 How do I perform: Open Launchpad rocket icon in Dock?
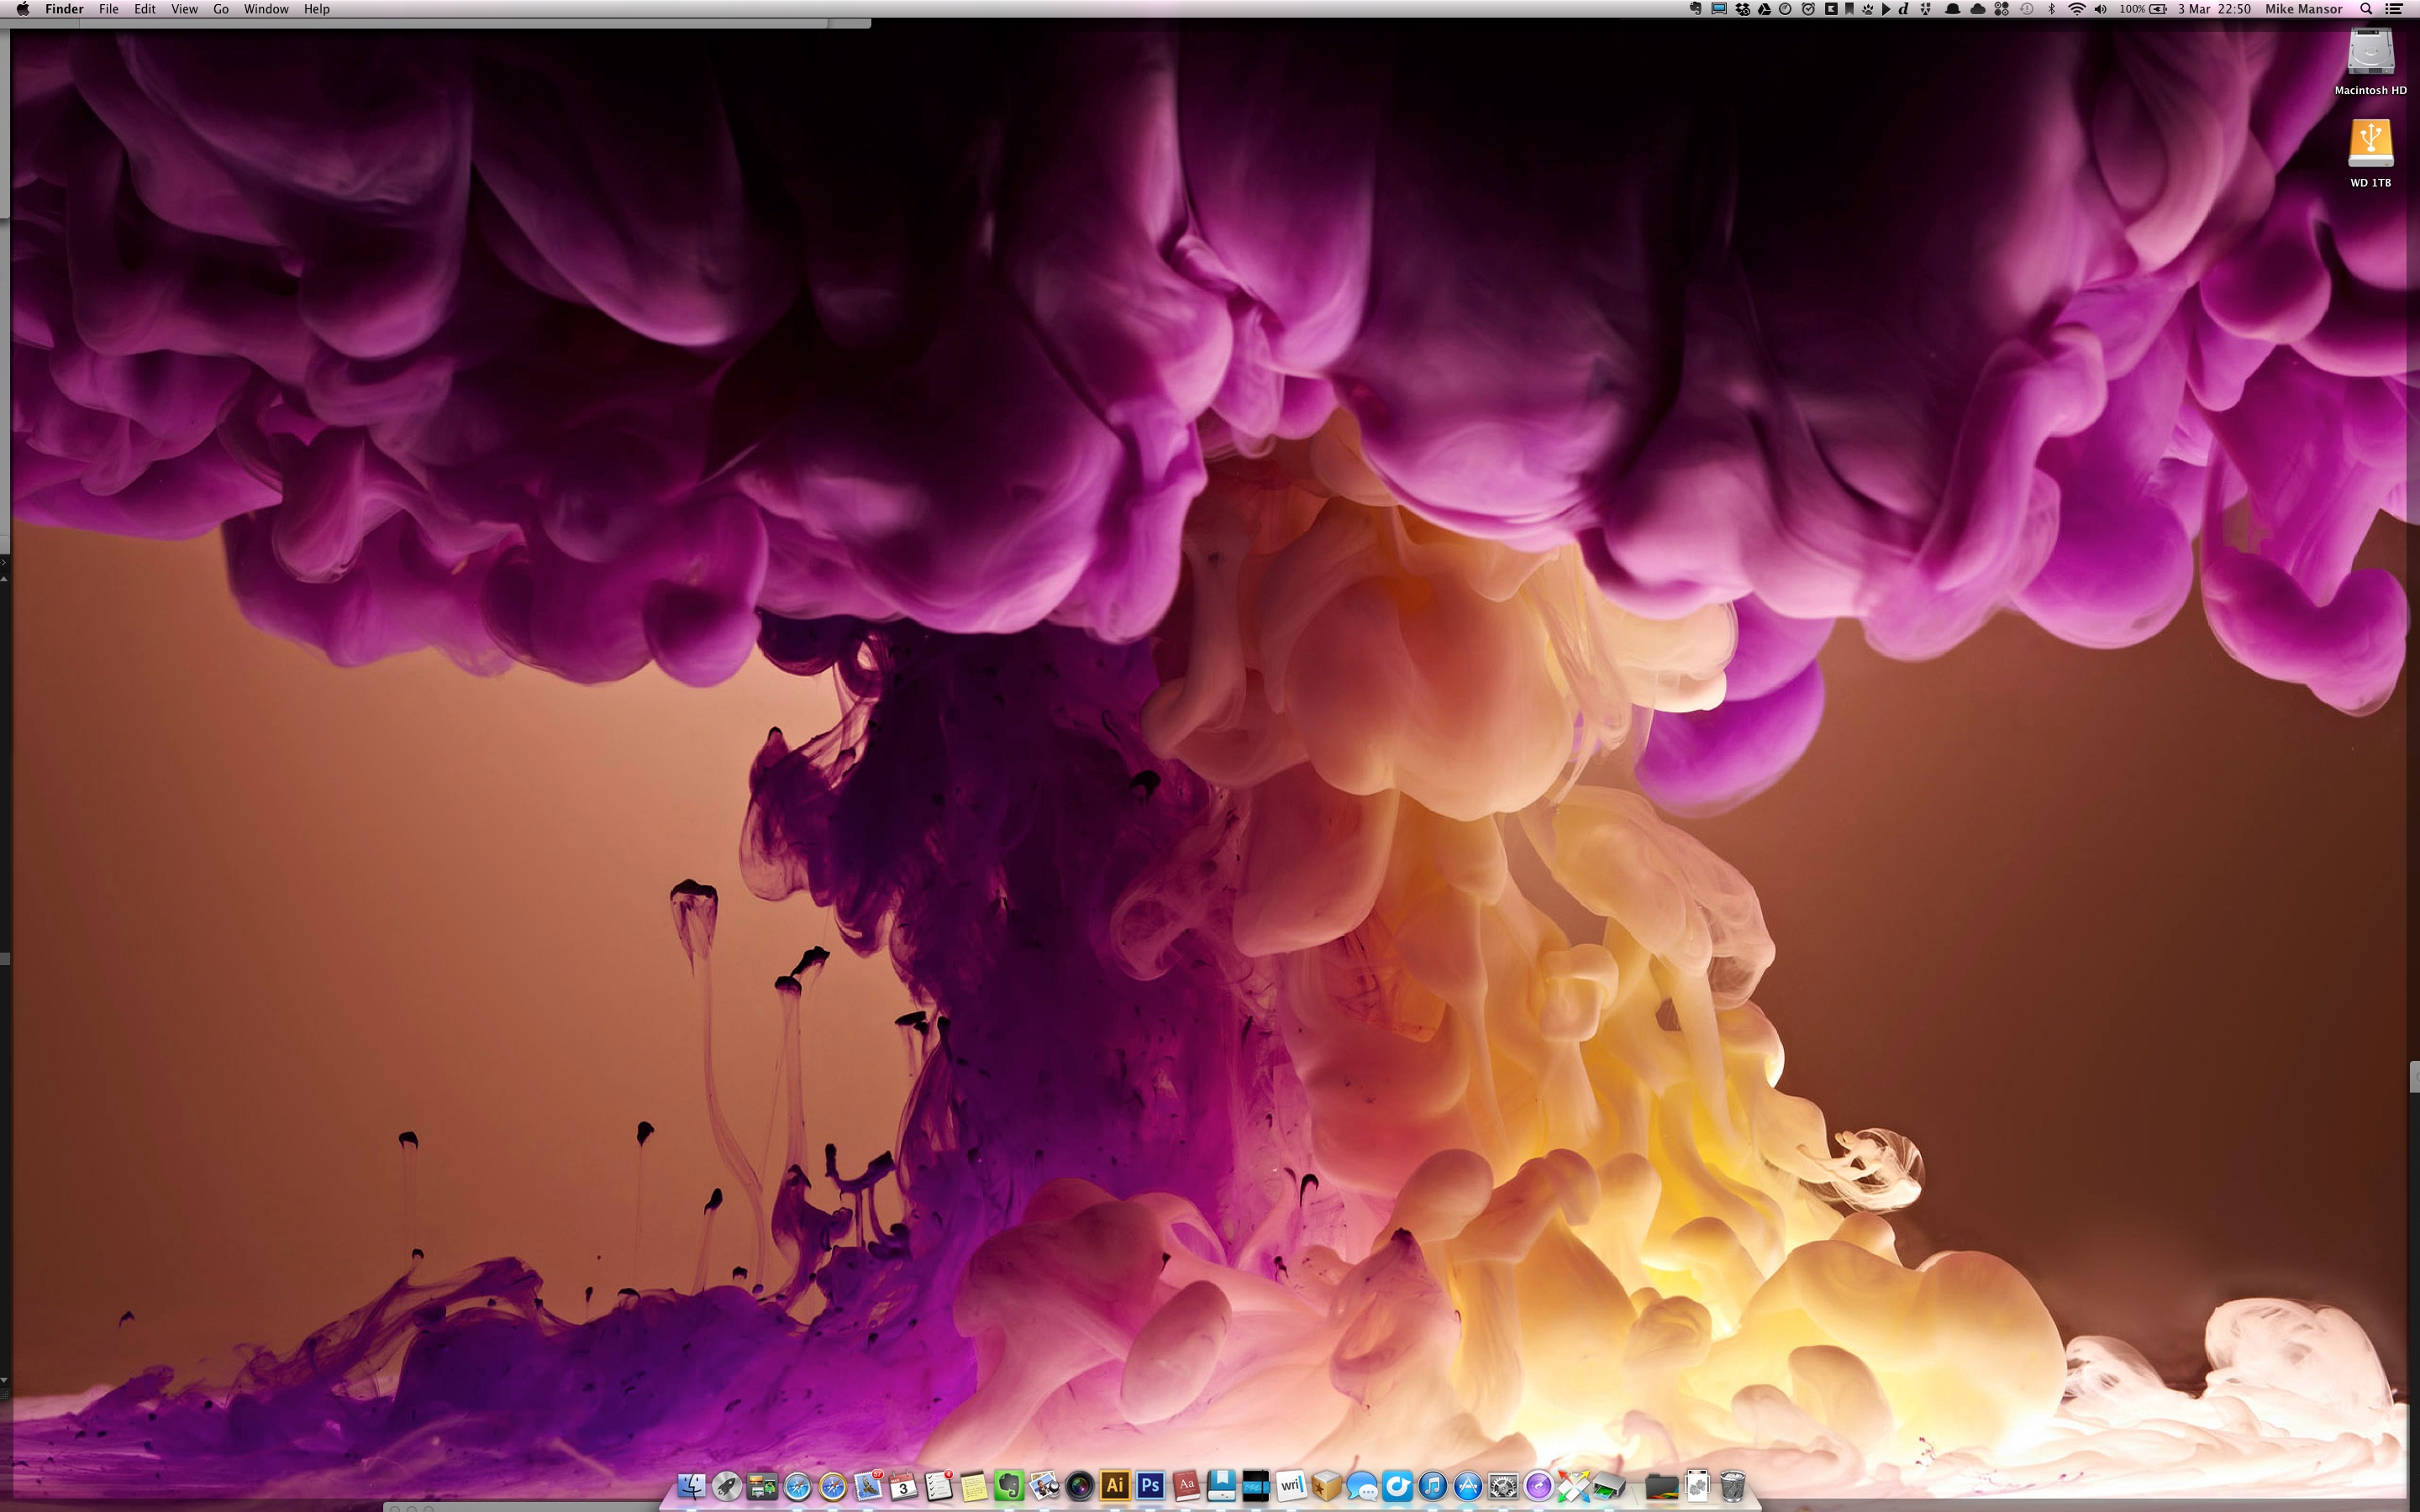pos(726,1486)
